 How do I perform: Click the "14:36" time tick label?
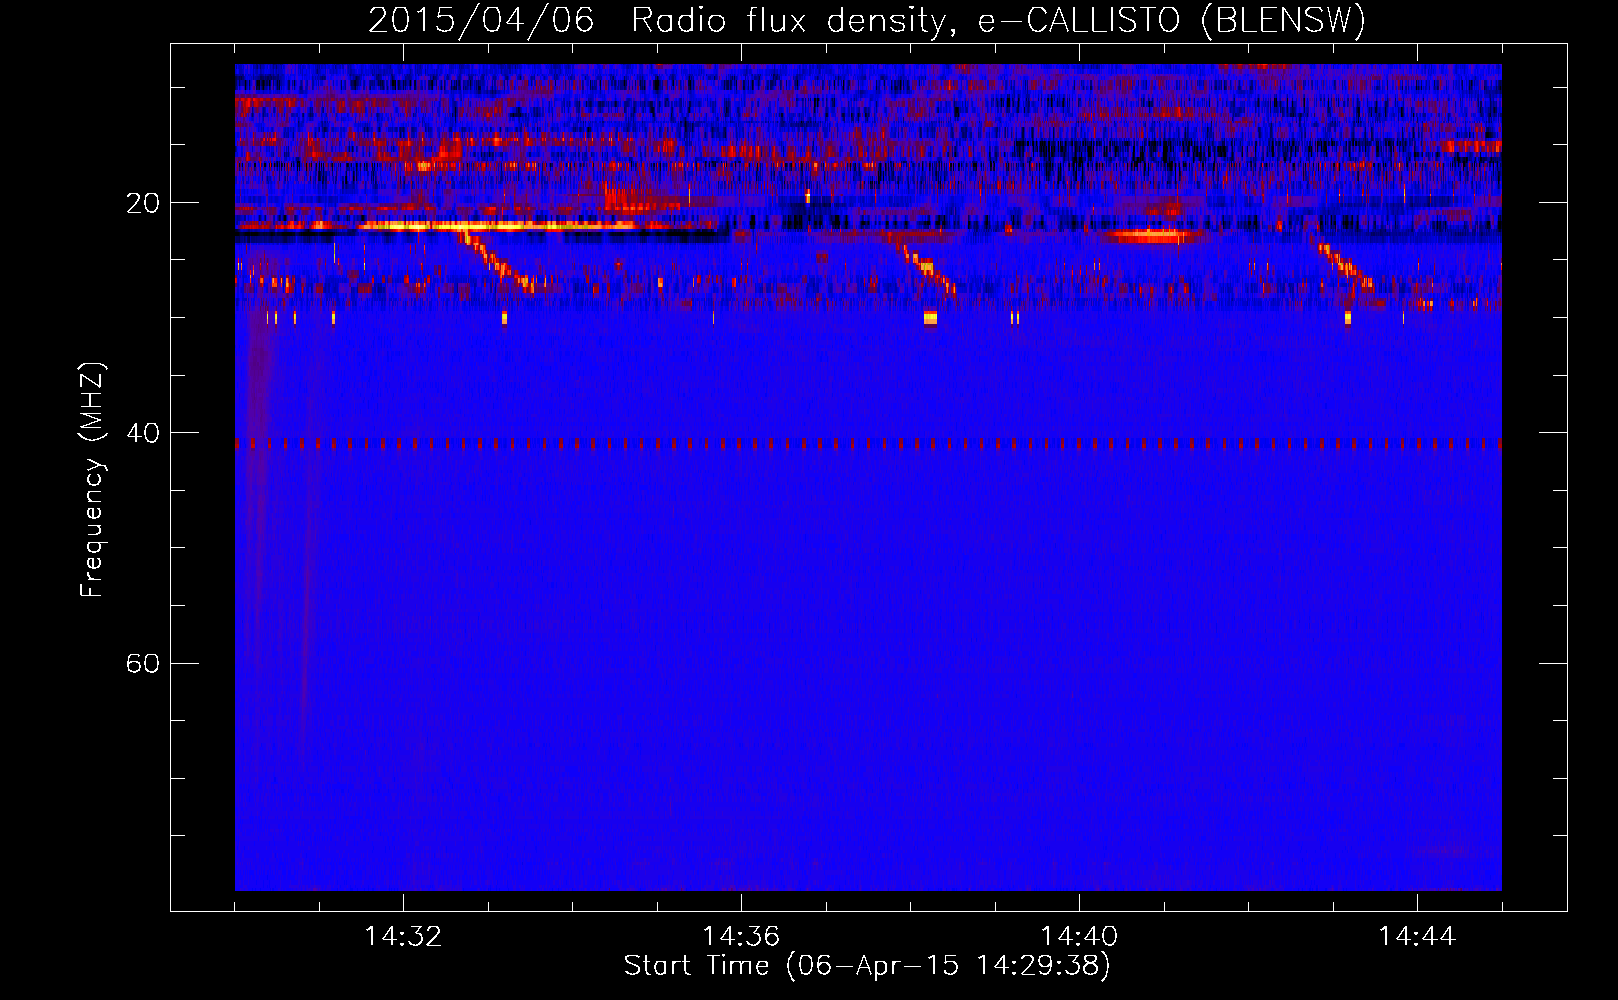click(x=741, y=936)
